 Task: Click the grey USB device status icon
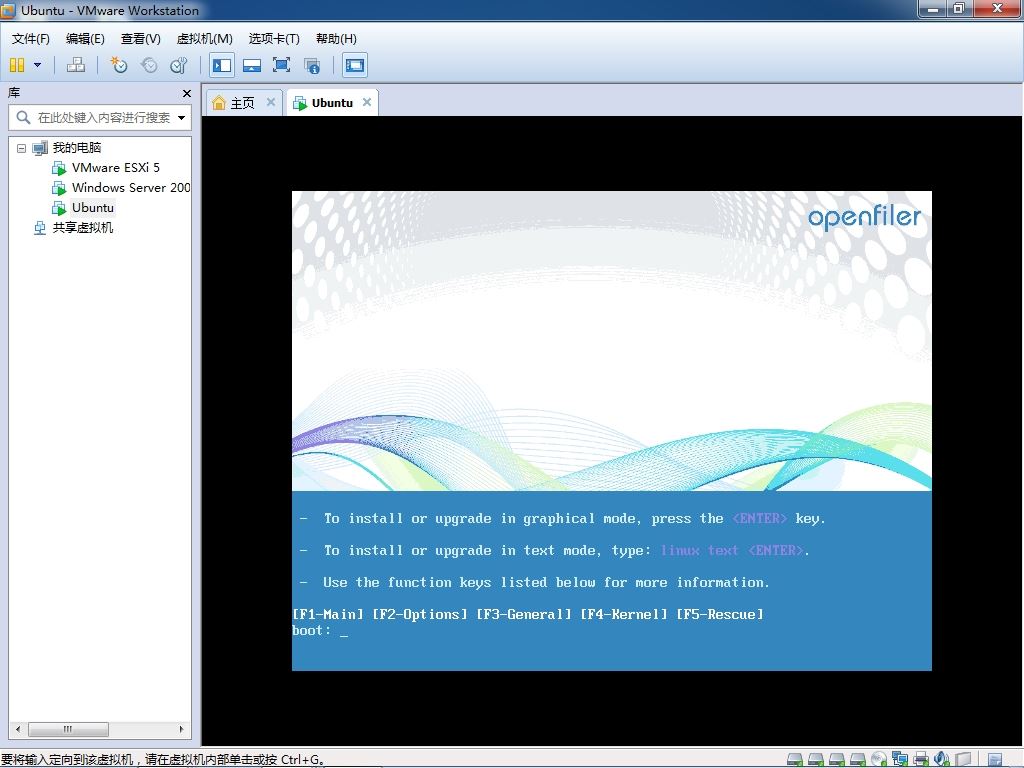pos(964,759)
